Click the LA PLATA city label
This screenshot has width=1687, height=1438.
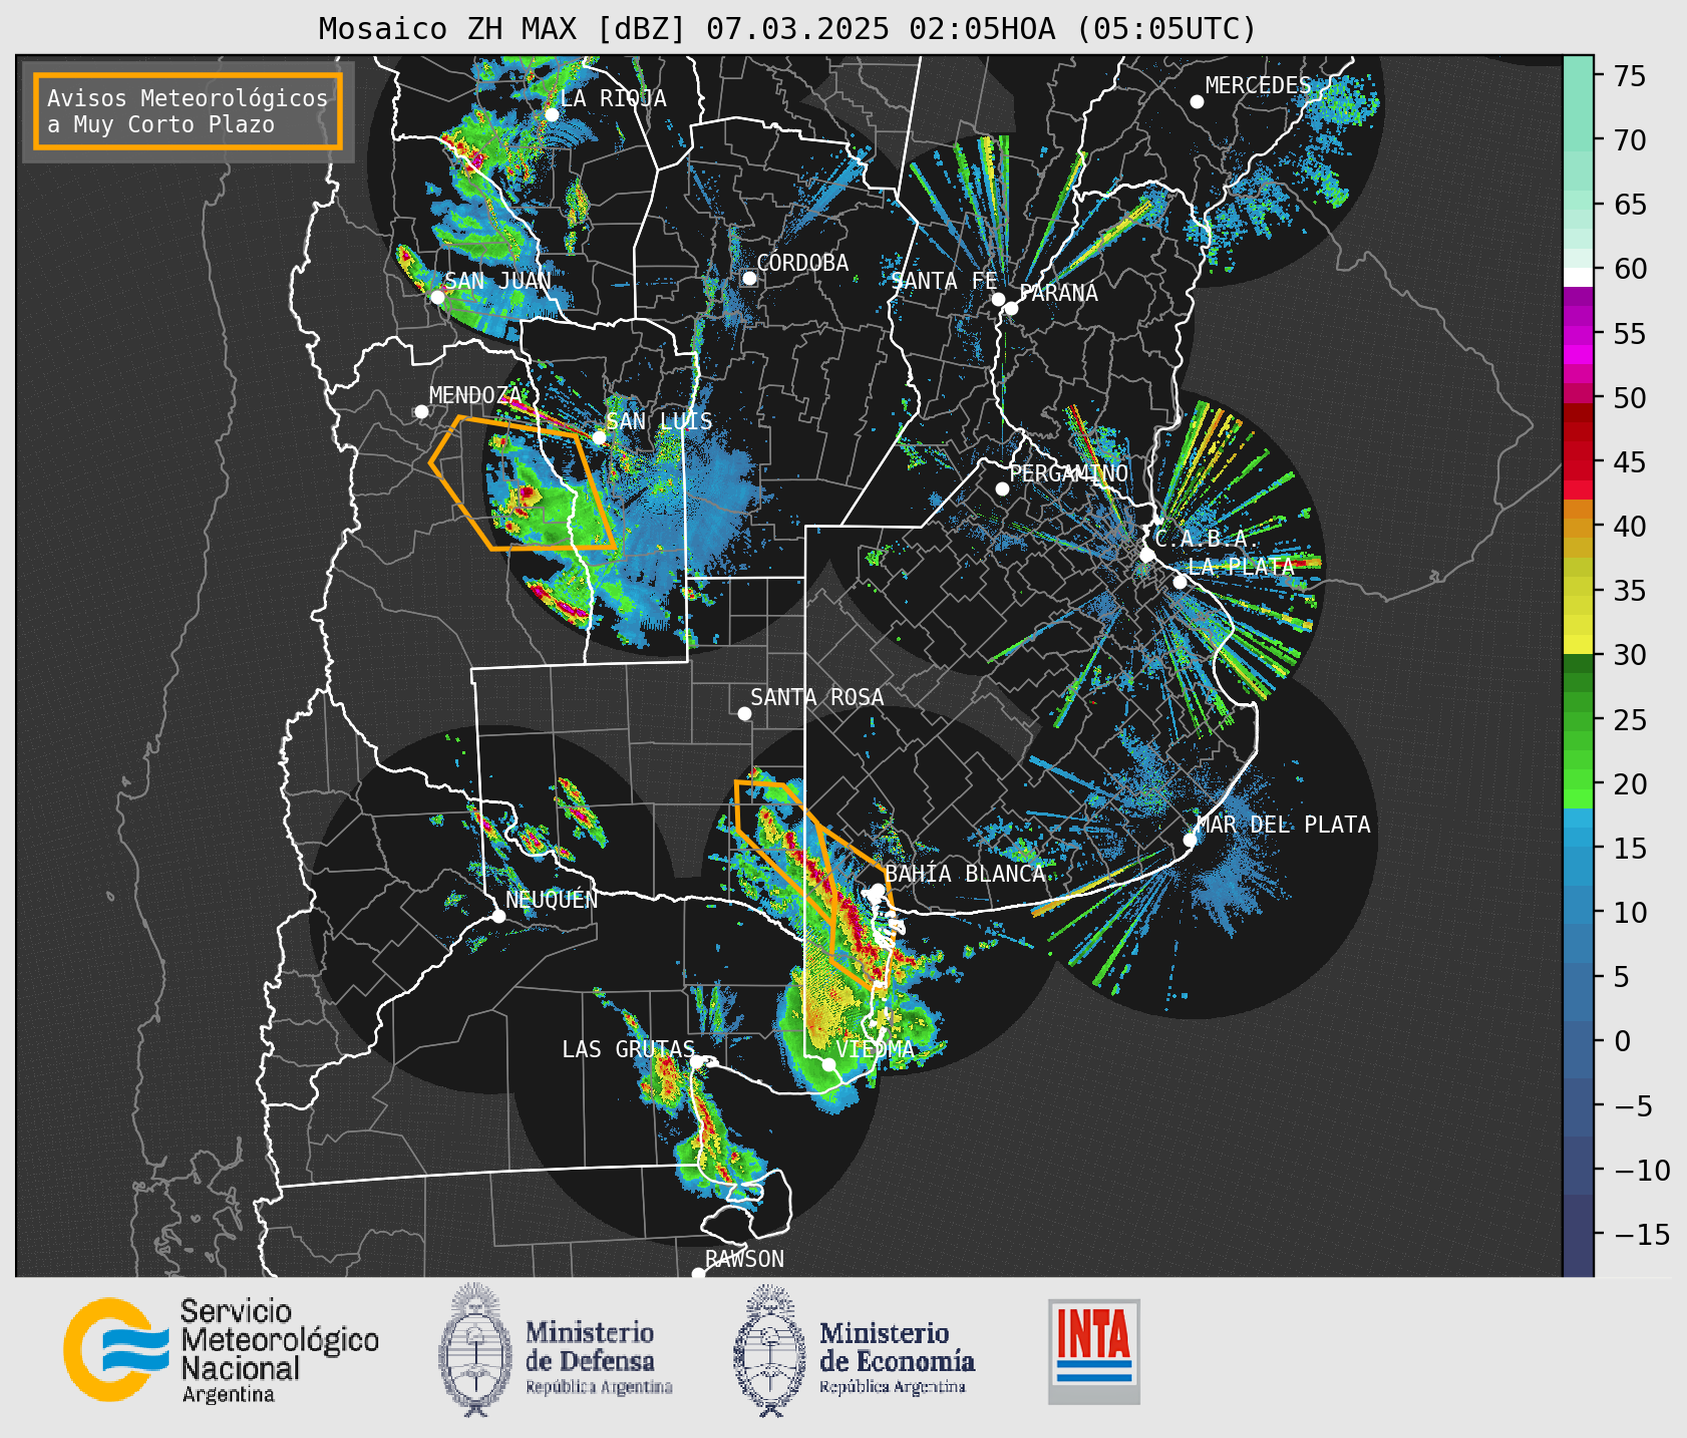tap(1241, 566)
